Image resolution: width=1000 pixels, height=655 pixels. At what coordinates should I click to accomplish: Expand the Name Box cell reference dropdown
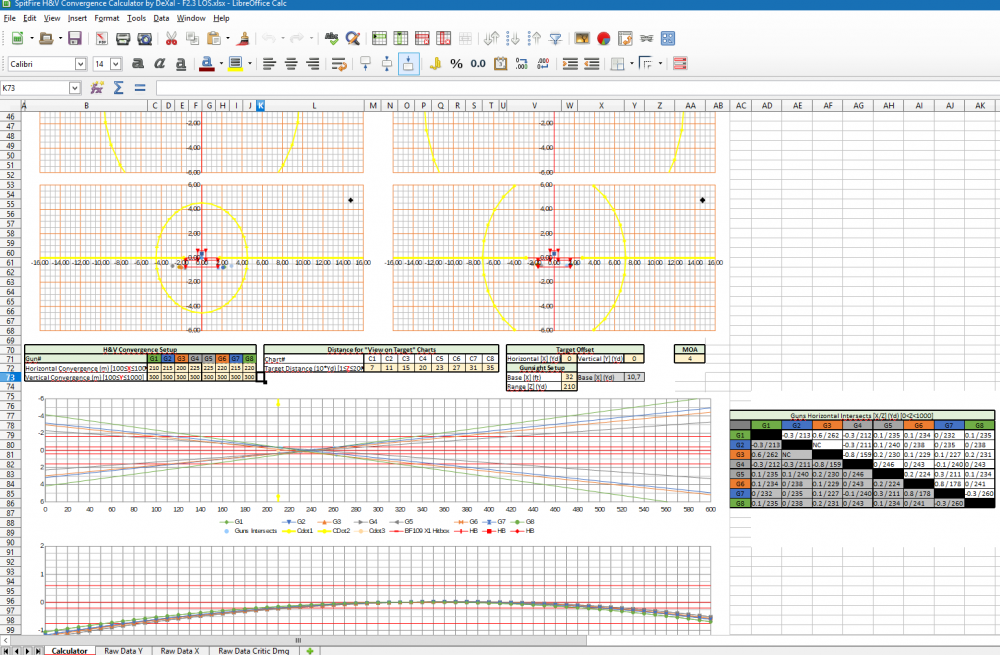pos(74,88)
